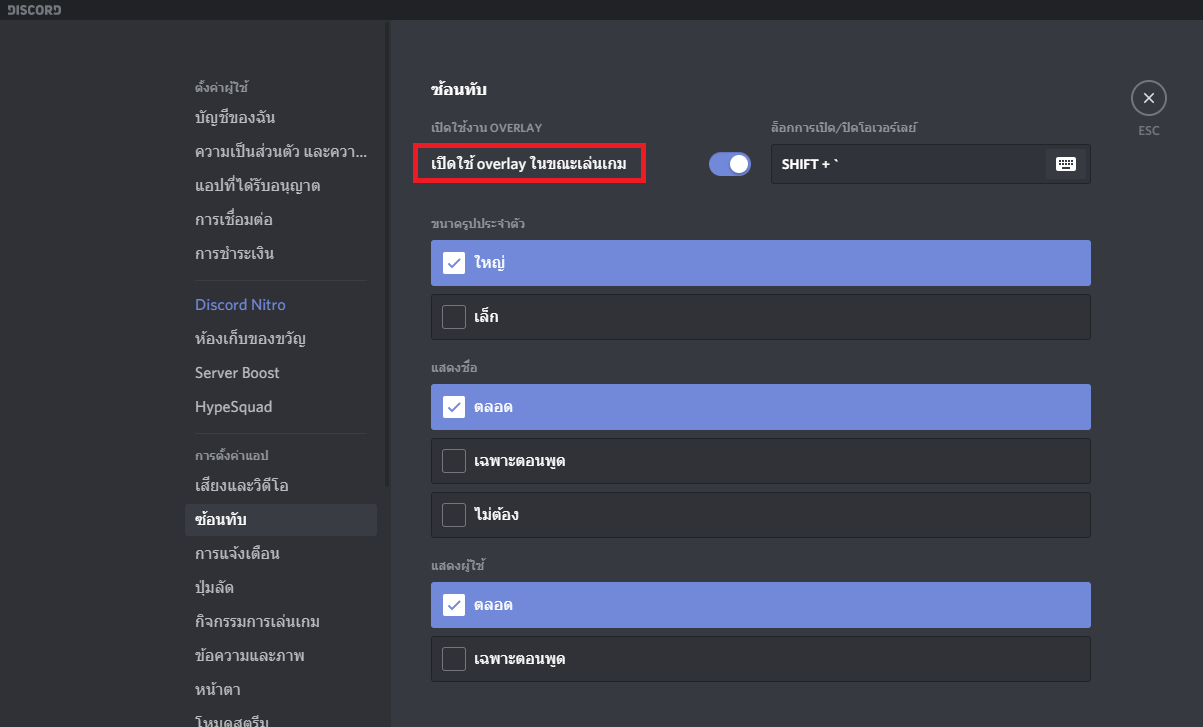Check ตลอด under แสดงผู้ใช้ section
Viewport: 1203px width, 727px height.
click(x=454, y=605)
